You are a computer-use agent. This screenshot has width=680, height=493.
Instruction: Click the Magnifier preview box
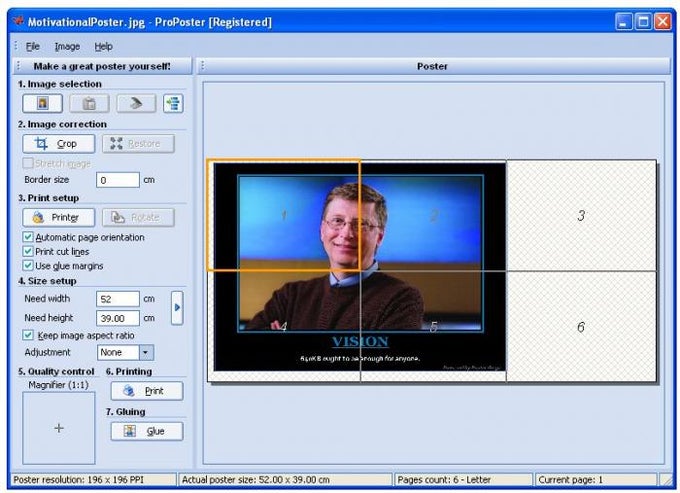pyautogui.click(x=59, y=428)
